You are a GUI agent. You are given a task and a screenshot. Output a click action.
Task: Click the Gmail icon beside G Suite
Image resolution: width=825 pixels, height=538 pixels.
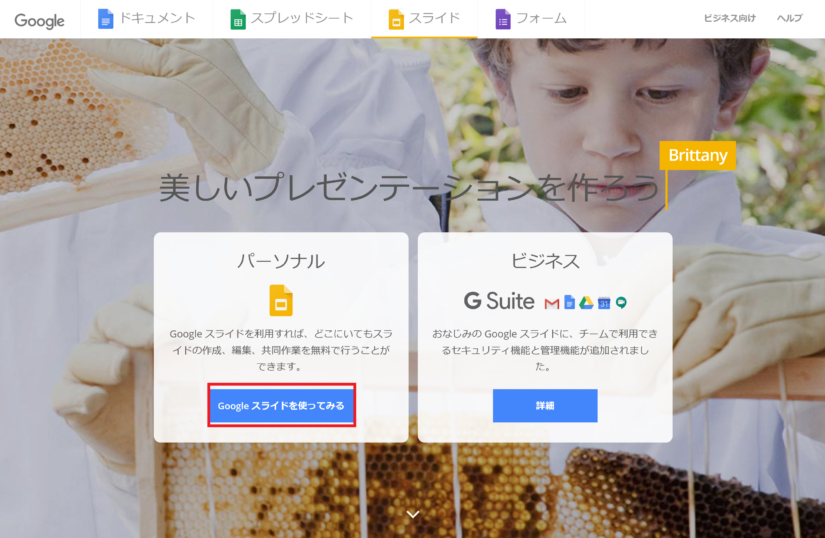pyautogui.click(x=551, y=303)
